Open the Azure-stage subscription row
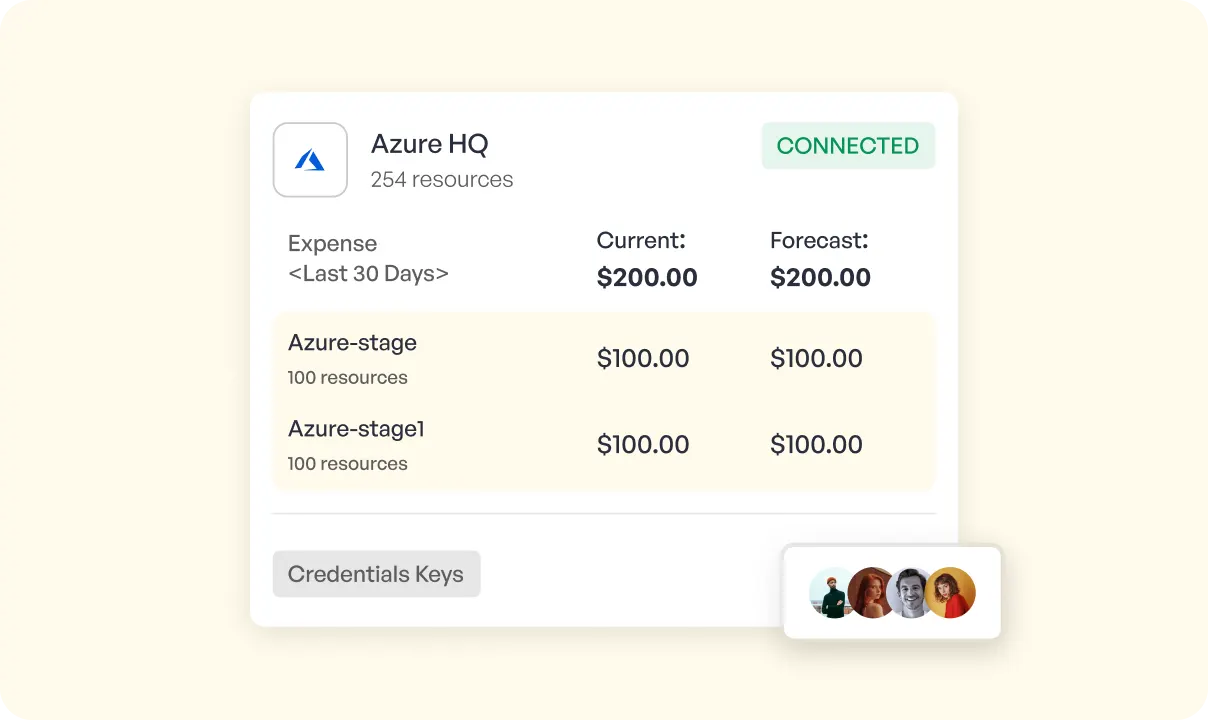Screen dimensions: 1208x720 (352, 343)
